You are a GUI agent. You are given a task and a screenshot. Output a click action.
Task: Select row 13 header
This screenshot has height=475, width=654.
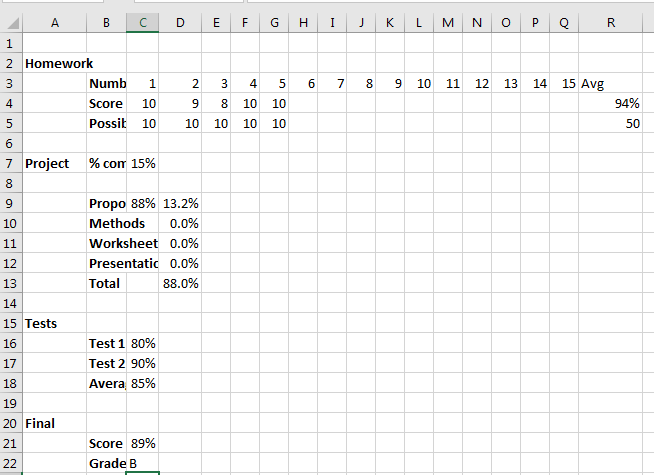[10, 283]
